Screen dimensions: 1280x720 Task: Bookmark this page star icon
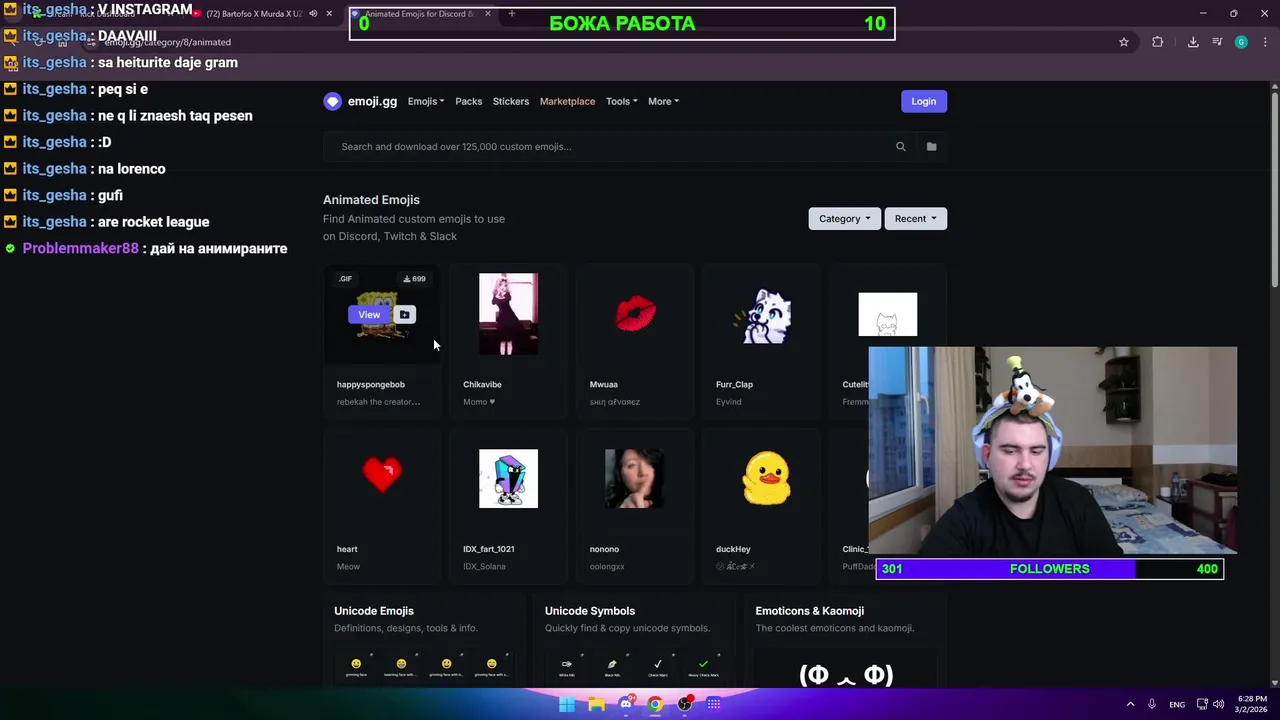1124,42
